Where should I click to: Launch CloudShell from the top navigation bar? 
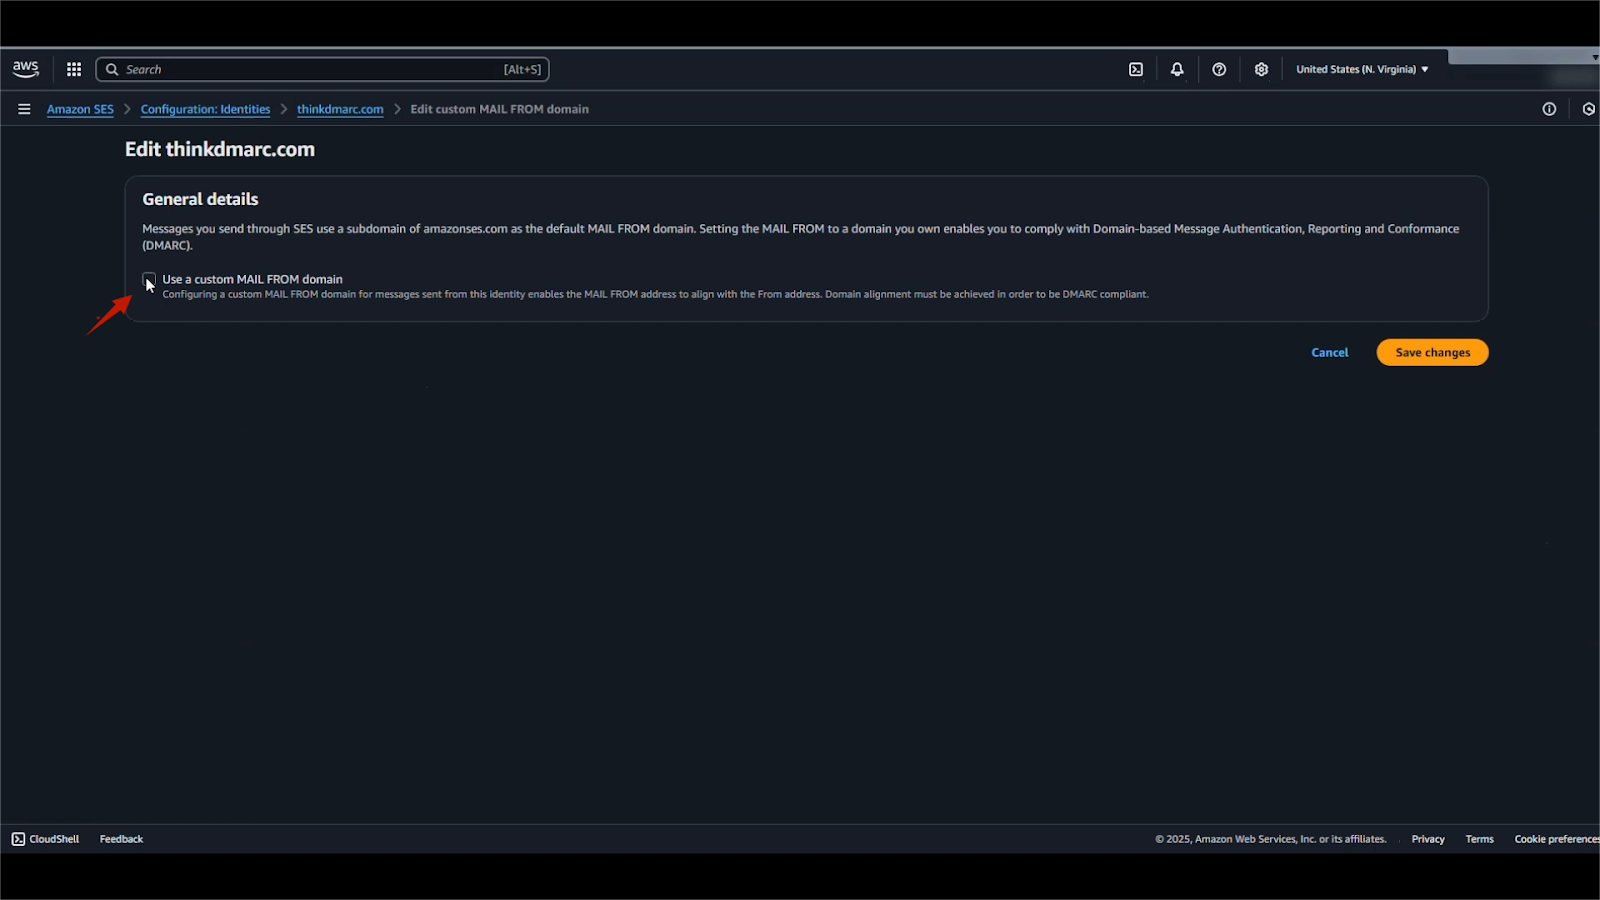point(1136,69)
